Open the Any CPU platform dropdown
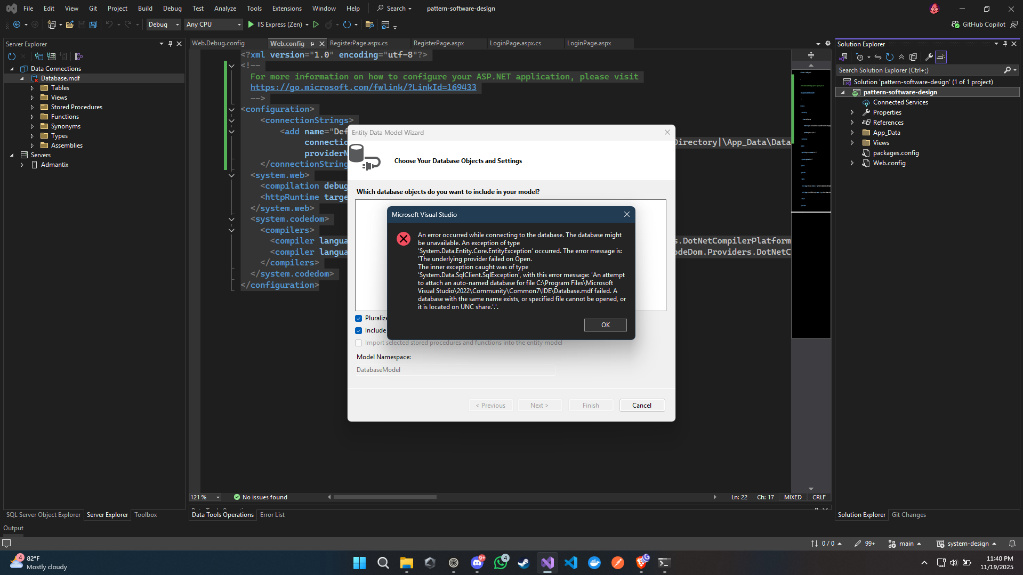Image resolution: width=1023 pixels, height=575 pixels. click(x=213, y=25)
